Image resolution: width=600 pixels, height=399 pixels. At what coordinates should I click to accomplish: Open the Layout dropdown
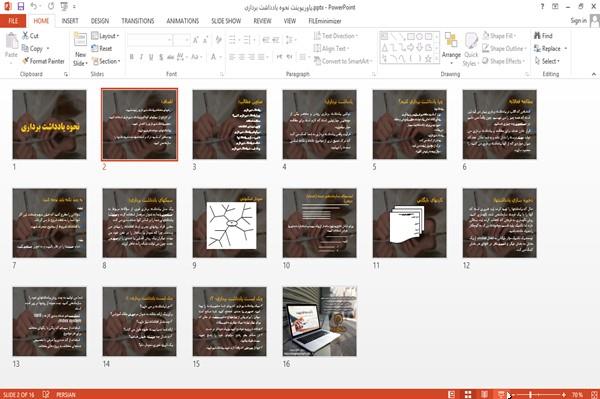[x=105, y=36]
